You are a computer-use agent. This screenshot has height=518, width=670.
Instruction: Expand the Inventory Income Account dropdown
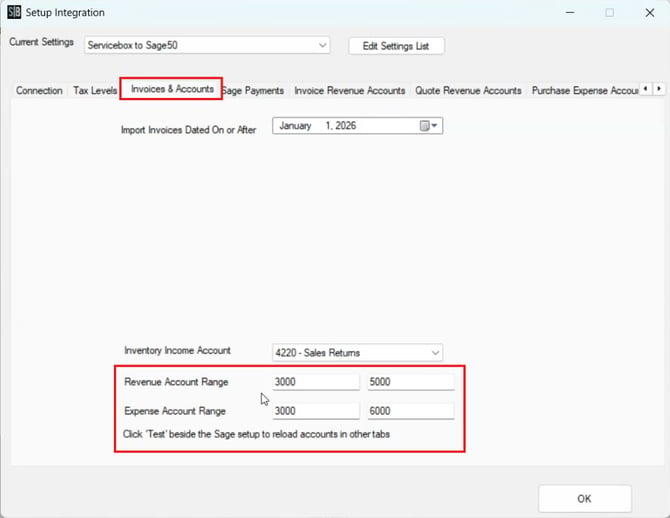coord(435,353)
